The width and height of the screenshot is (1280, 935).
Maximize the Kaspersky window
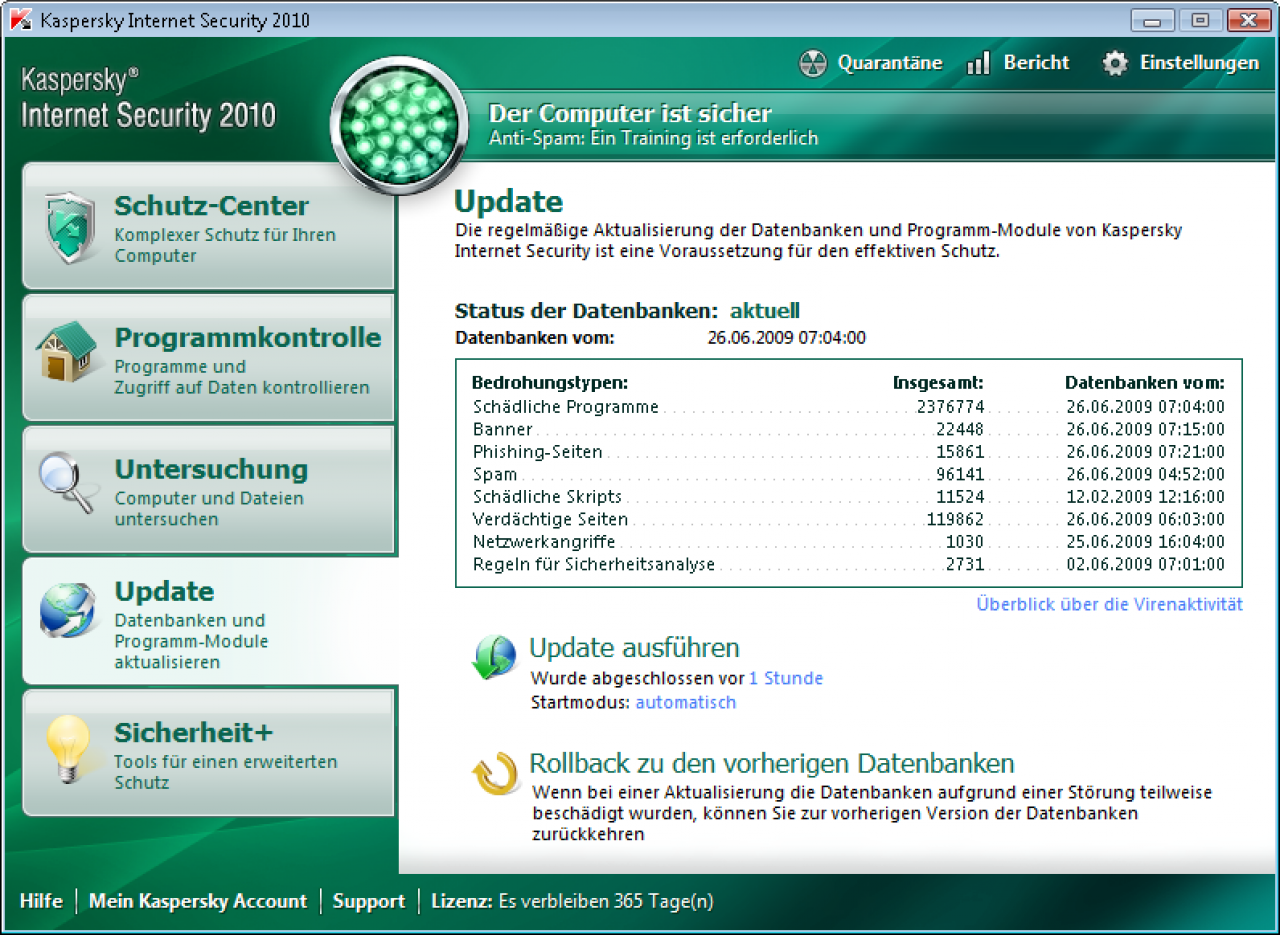[1199, 19]
